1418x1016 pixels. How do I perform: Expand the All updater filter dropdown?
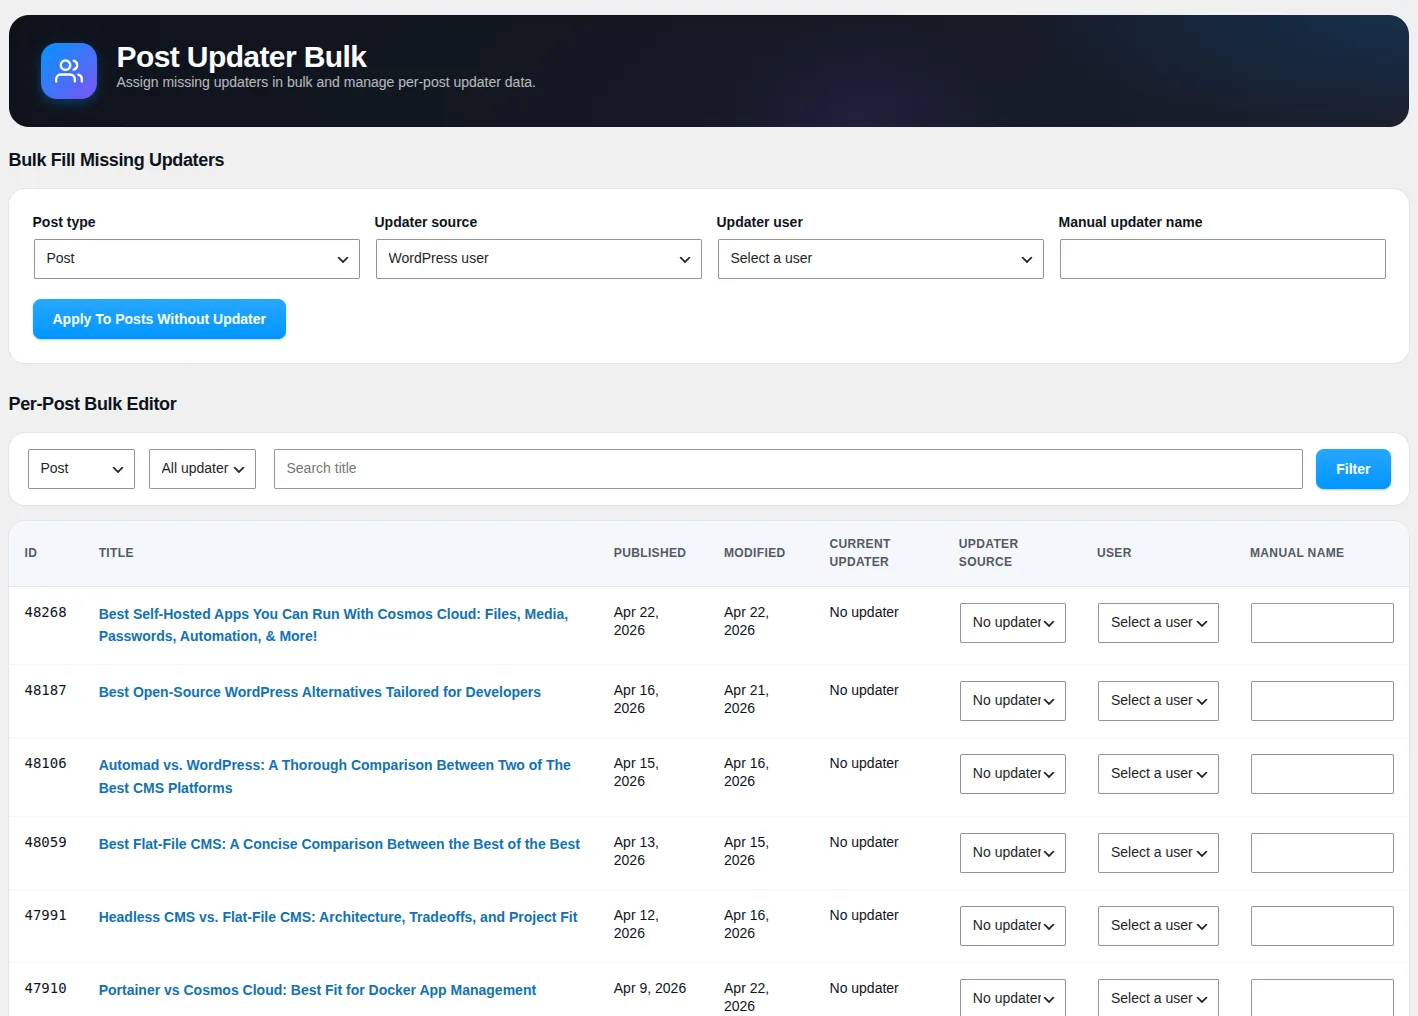tap(202, 469)
